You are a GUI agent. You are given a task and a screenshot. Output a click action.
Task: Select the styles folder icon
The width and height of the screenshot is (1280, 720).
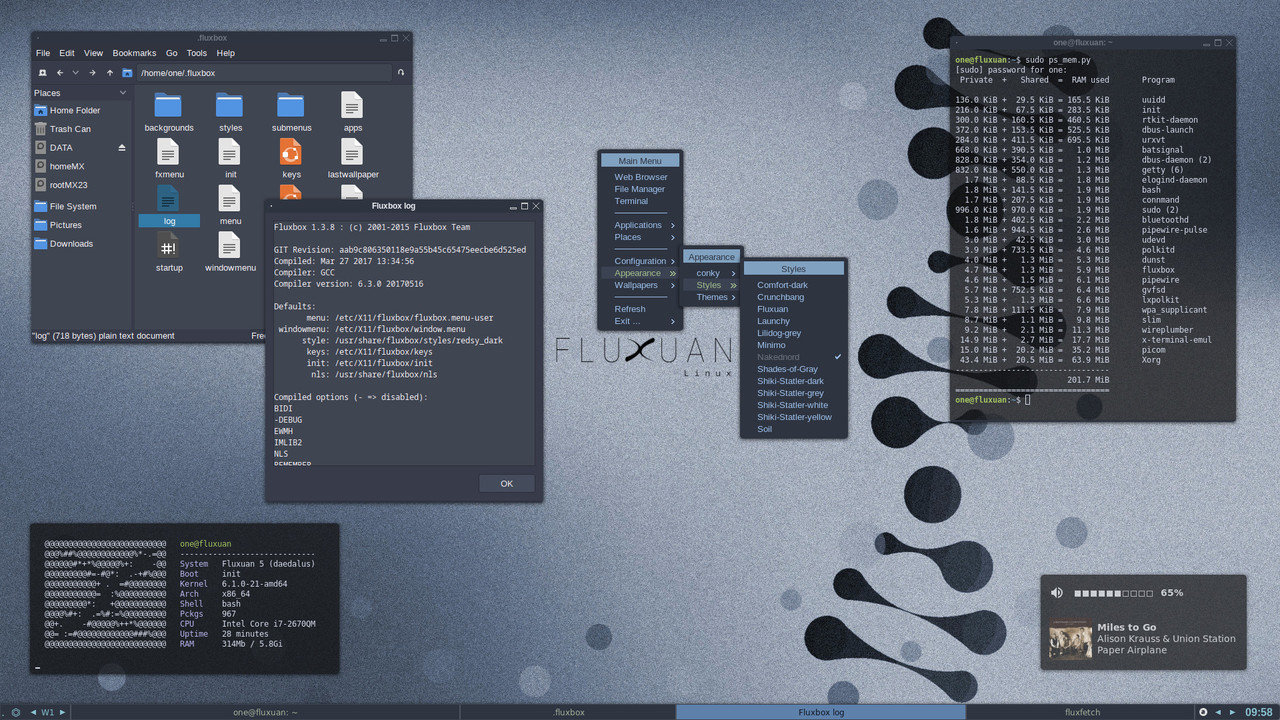230,104
